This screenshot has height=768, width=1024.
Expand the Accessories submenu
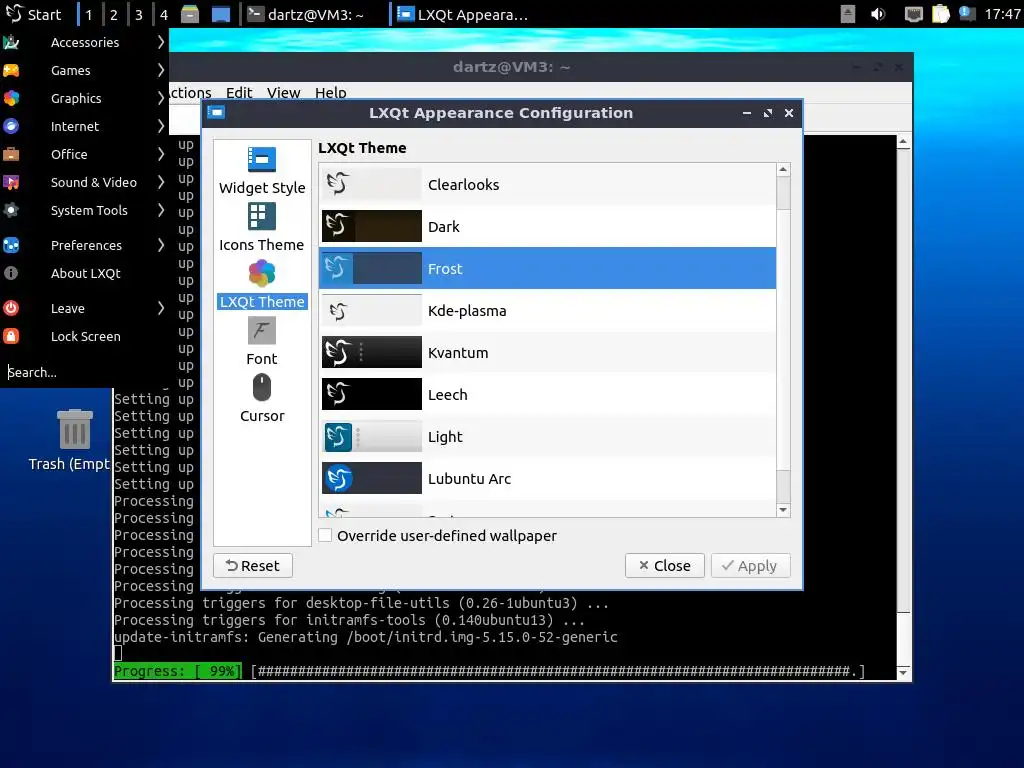[x=84, y=42]
